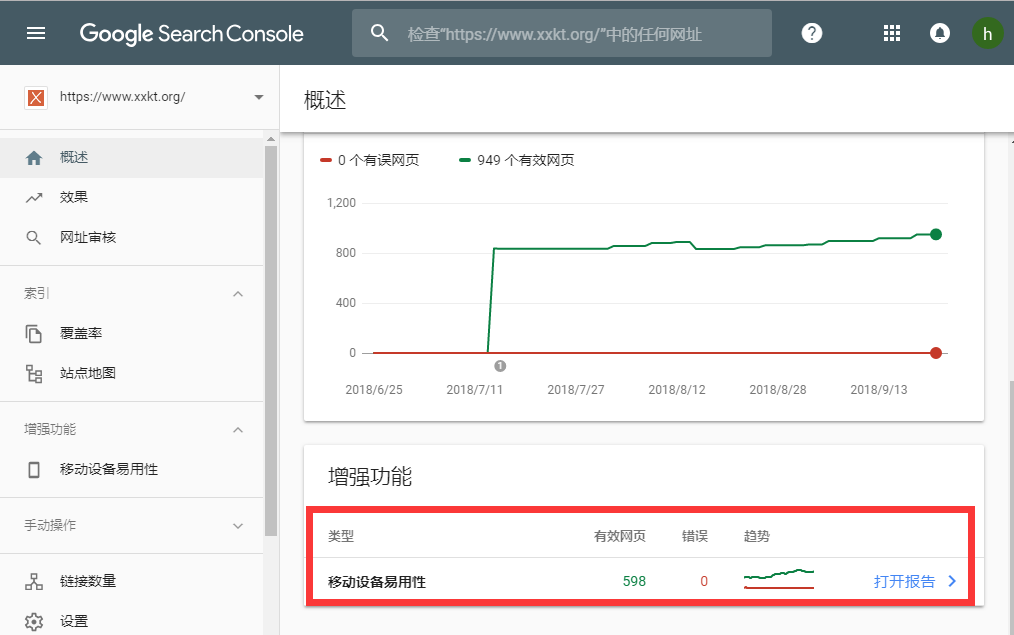Click the trend icon beside 效果
Screen dimensions: 1014x635
34,198
